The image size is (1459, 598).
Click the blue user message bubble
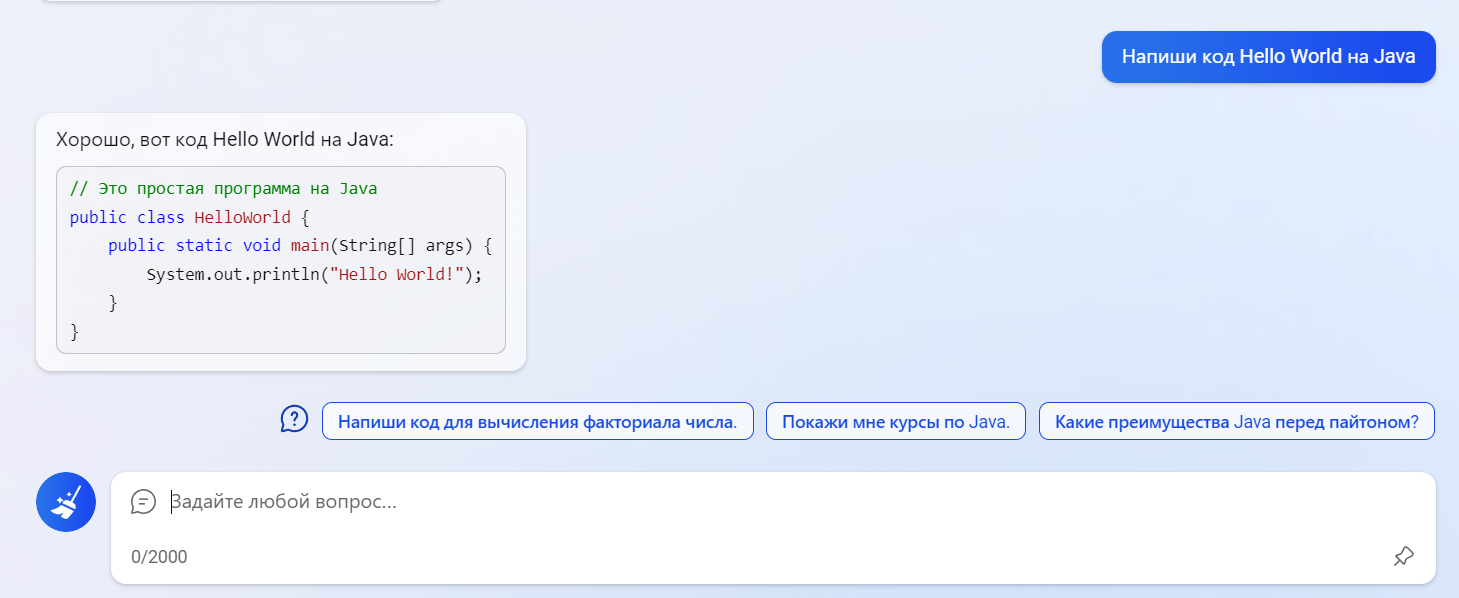[x=1268, y=57]
